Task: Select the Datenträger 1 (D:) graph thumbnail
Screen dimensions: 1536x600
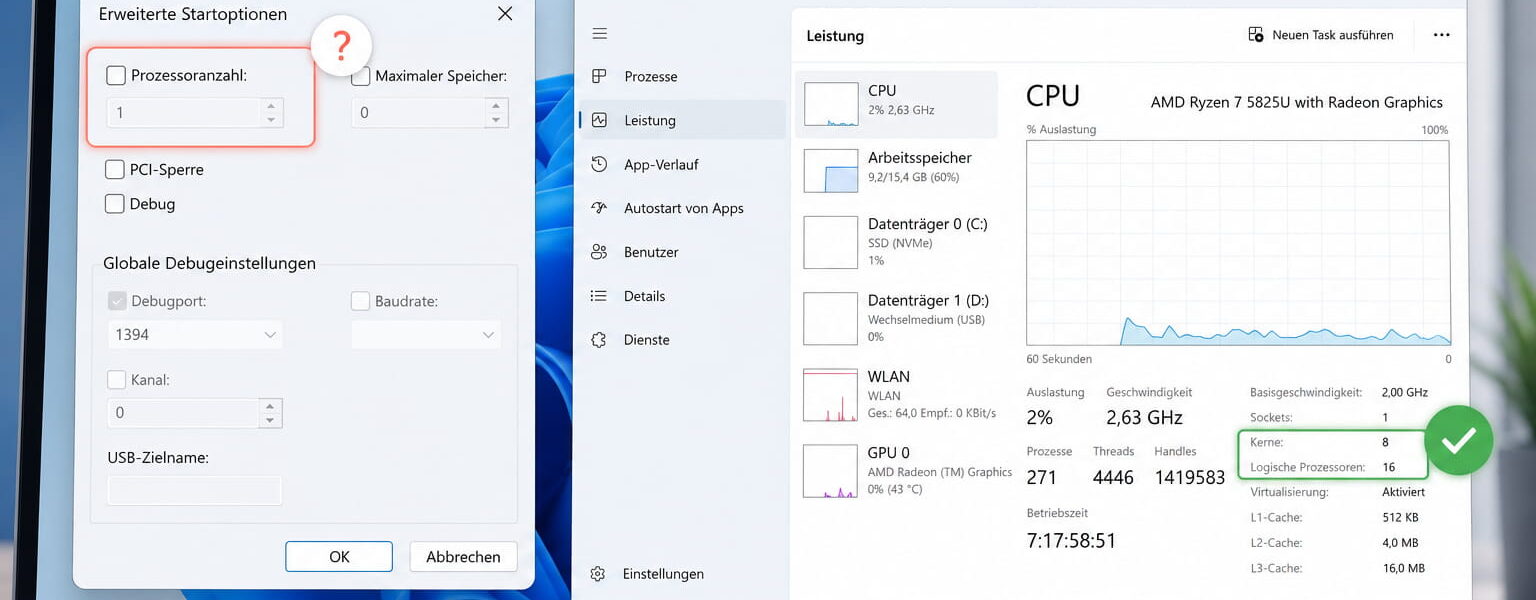Action: [831, 318]
